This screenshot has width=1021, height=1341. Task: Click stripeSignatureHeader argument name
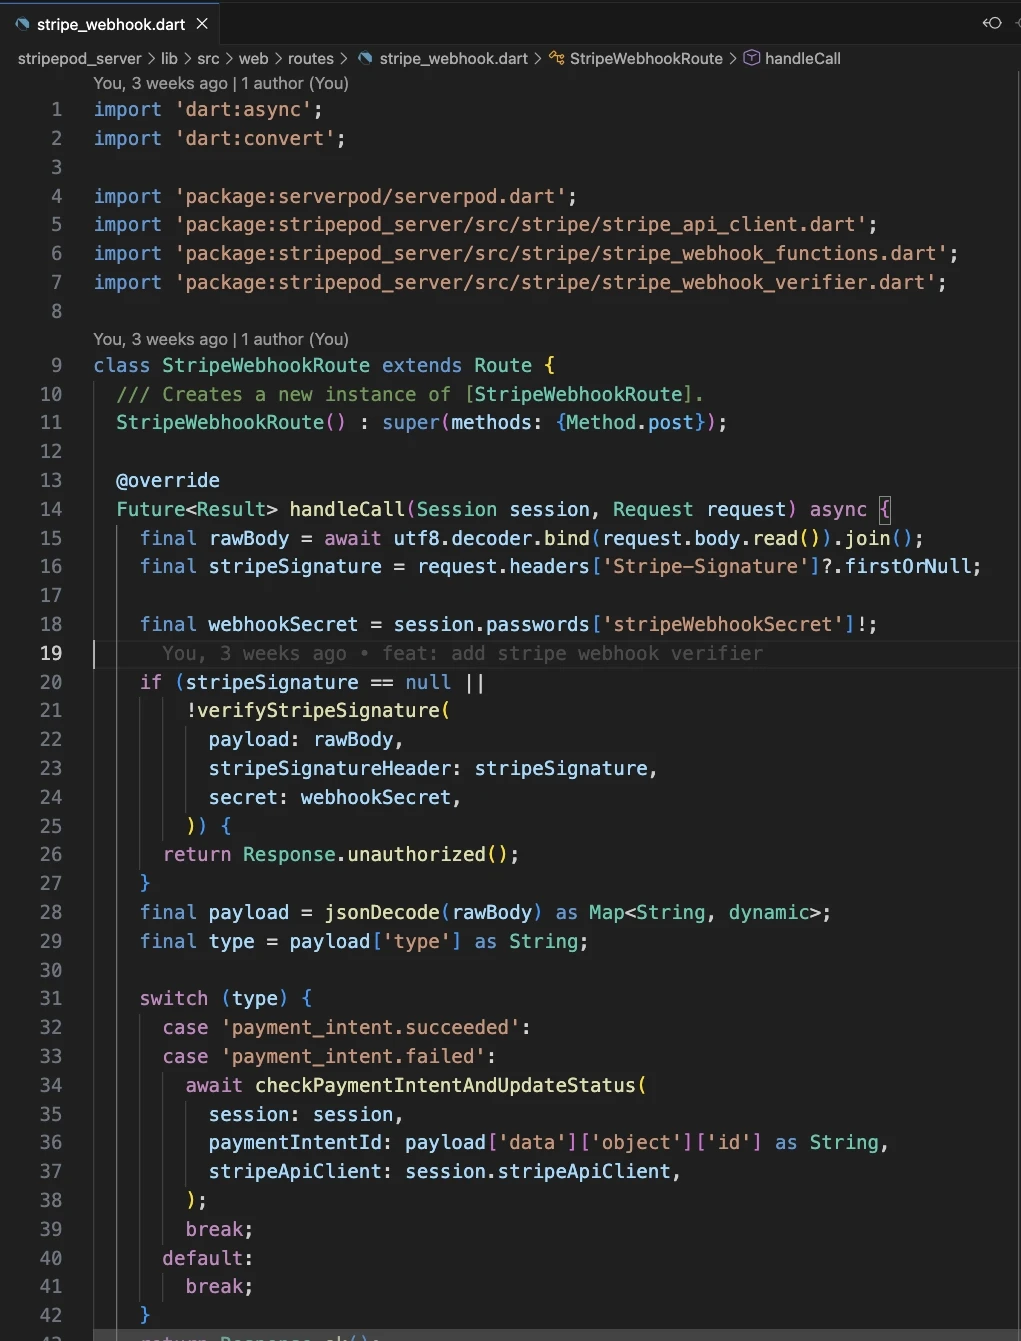(330, 769)
